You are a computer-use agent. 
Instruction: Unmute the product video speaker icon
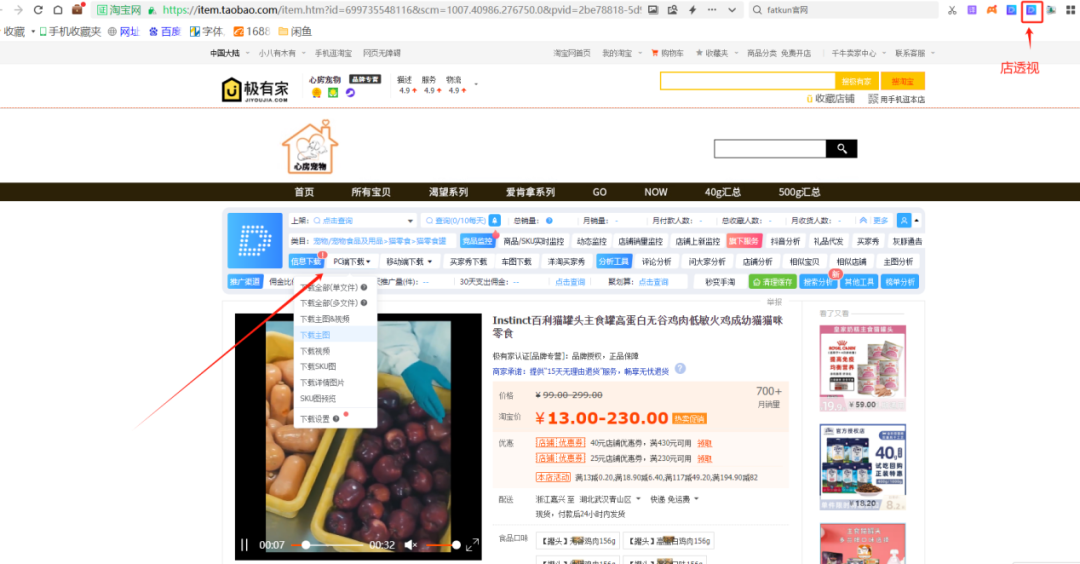pos(411,545)
